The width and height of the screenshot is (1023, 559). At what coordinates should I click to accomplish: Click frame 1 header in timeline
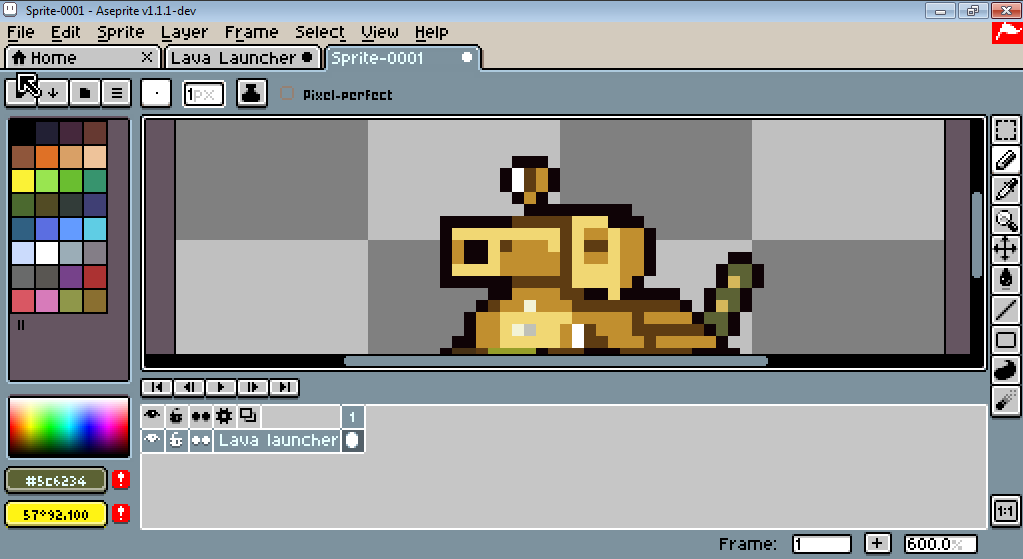[352, 416]
